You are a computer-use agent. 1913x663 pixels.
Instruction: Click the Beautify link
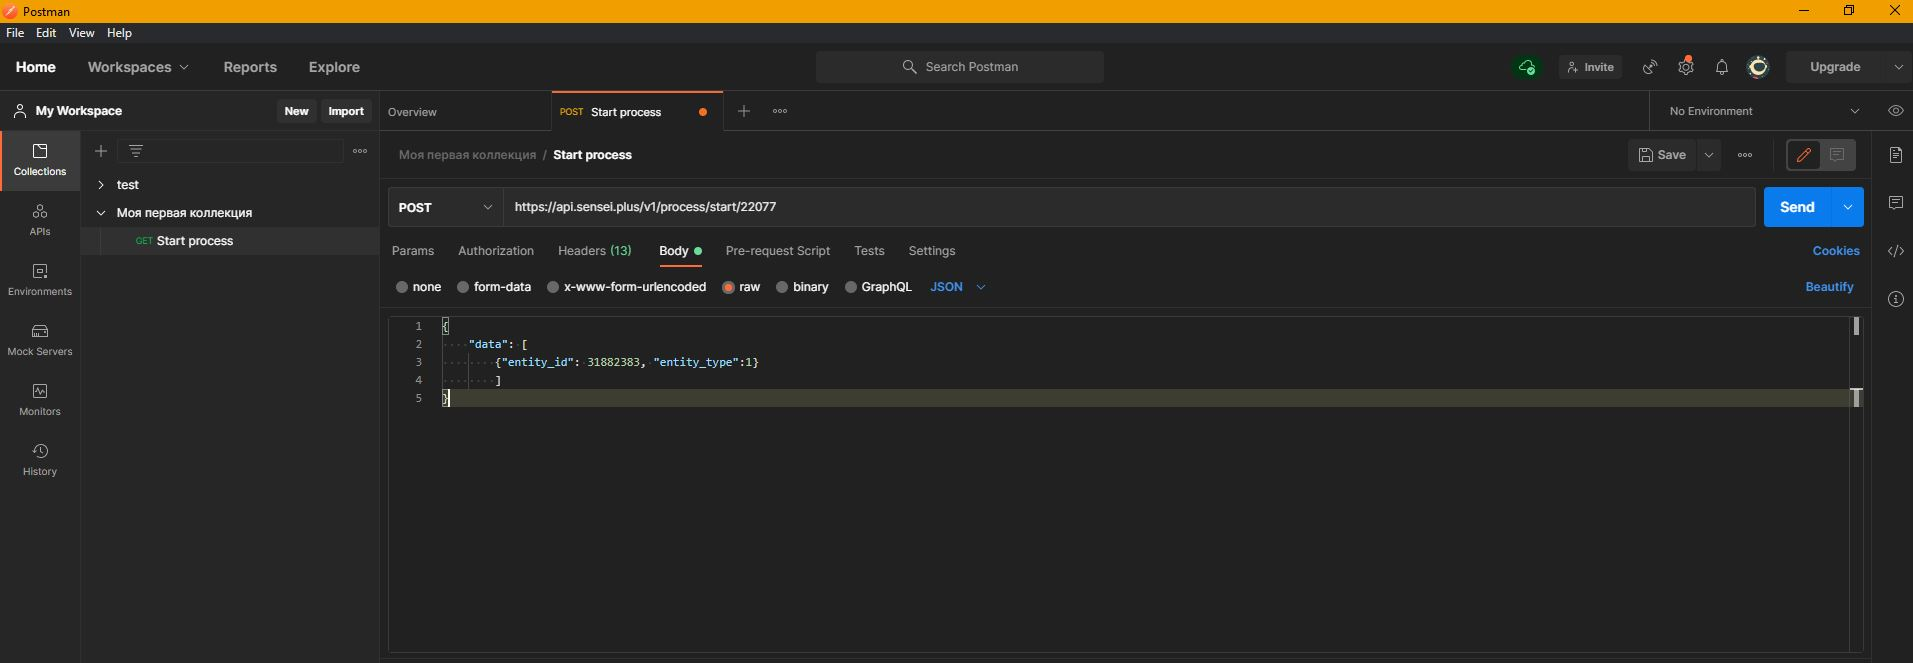[x=1829, y=287]
